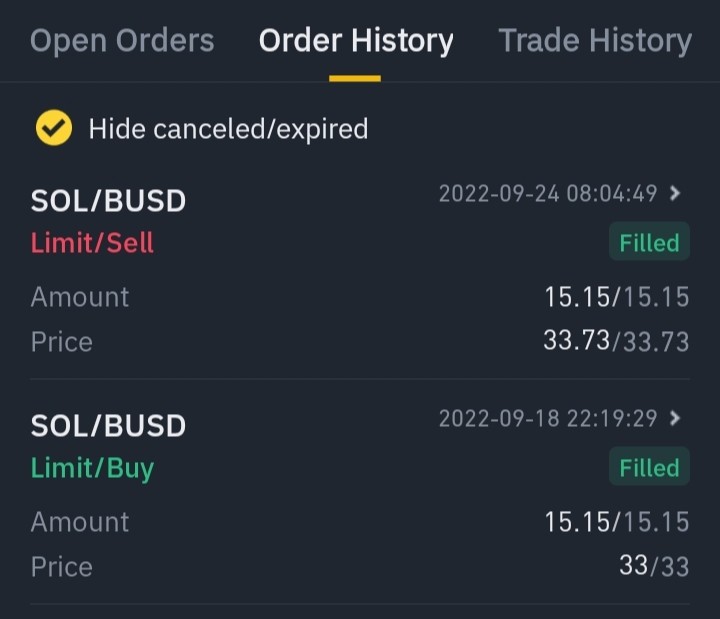Uncheck the yellow Hide canceled/expired checkbox
The height and width of the screenshot is (619, 720).
[54, 128]
